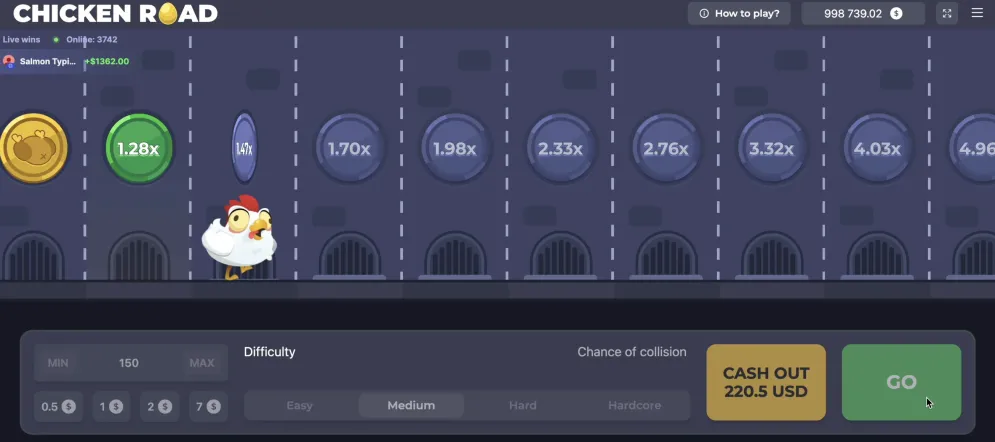Click the 2.33x multiplier coin
995x442 pixels.
(x=560, y=149)
